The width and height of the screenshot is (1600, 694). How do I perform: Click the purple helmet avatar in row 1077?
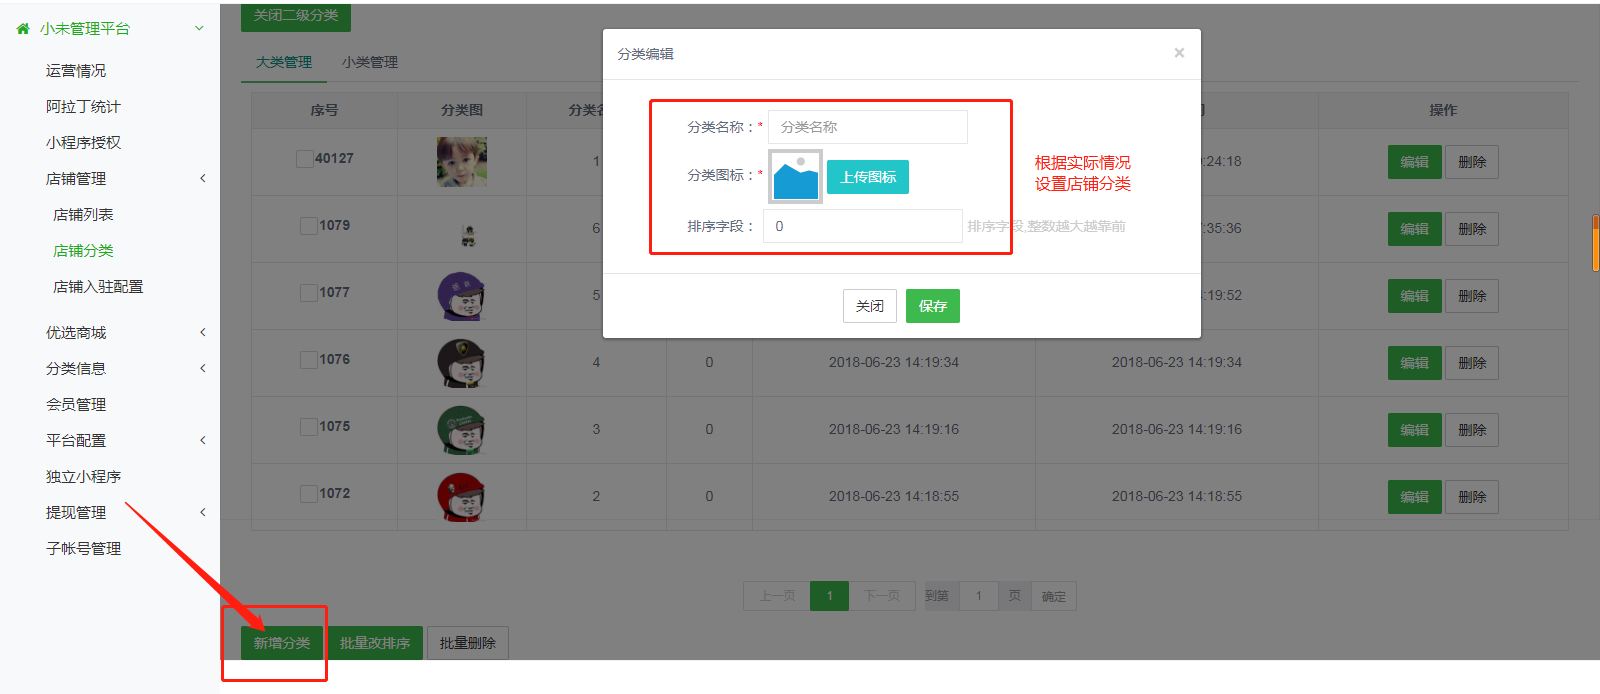point(461,296)
